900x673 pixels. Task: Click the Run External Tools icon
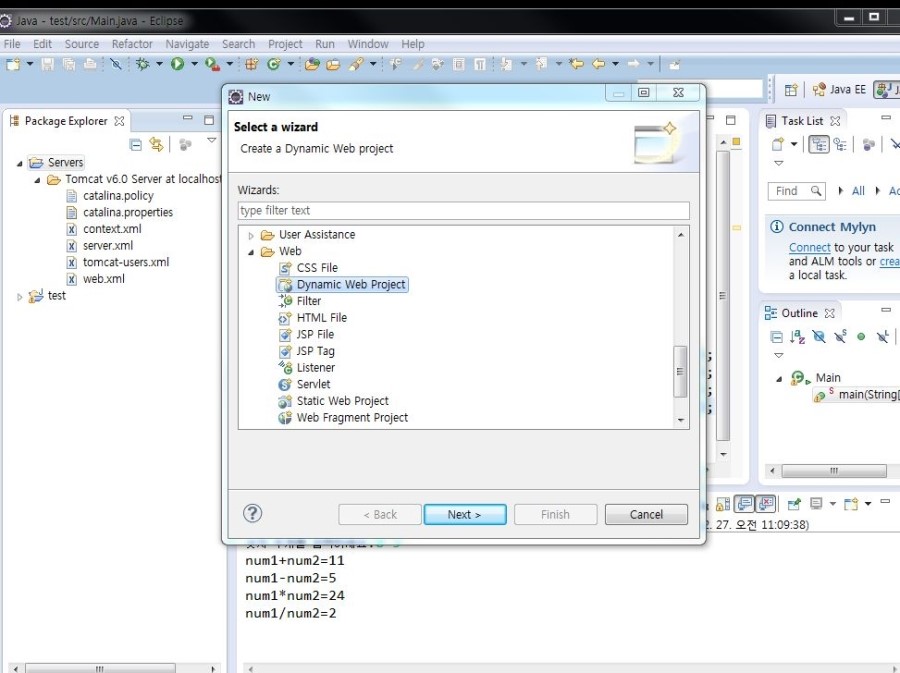[212, 64]
